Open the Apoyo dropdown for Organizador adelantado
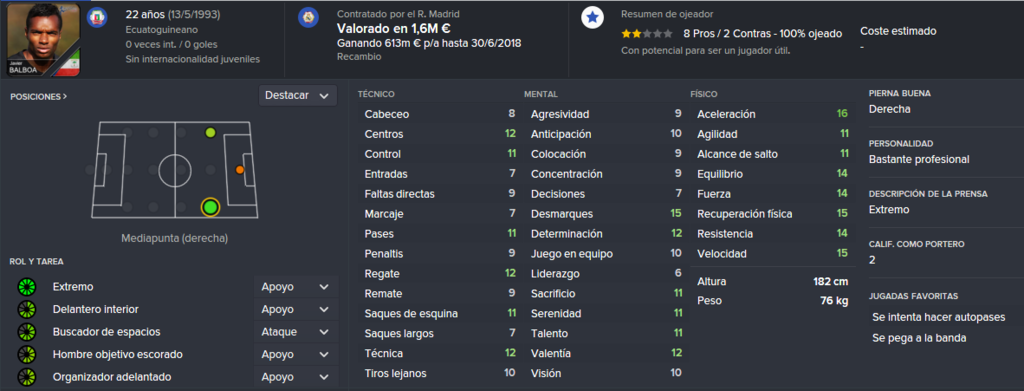1024x391 pixels. click(296, 377)
